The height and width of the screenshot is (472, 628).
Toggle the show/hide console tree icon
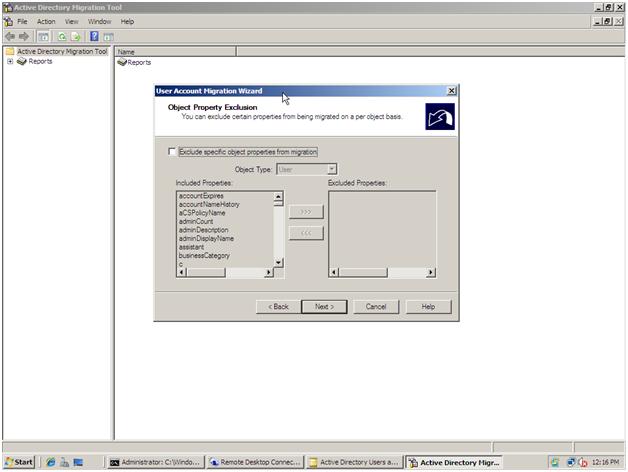coord(43,37)
